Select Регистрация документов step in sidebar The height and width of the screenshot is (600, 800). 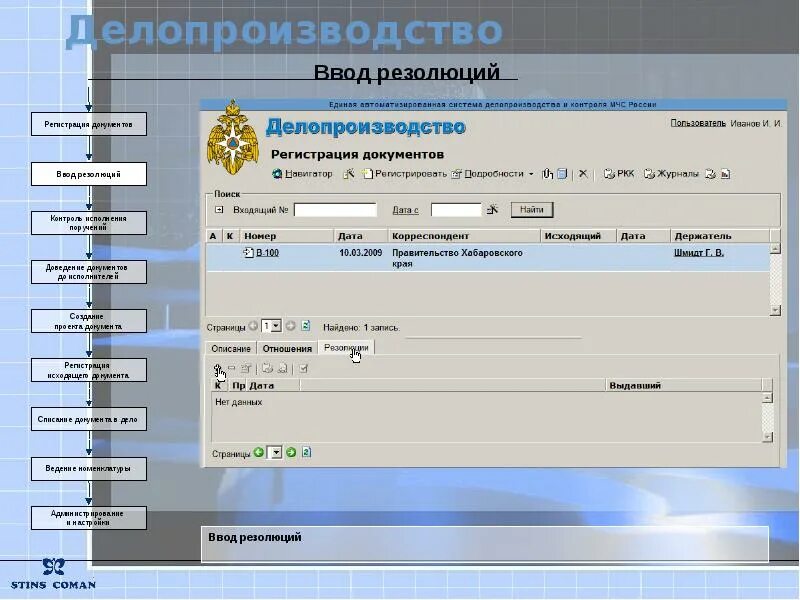click(x=89, y=124)
